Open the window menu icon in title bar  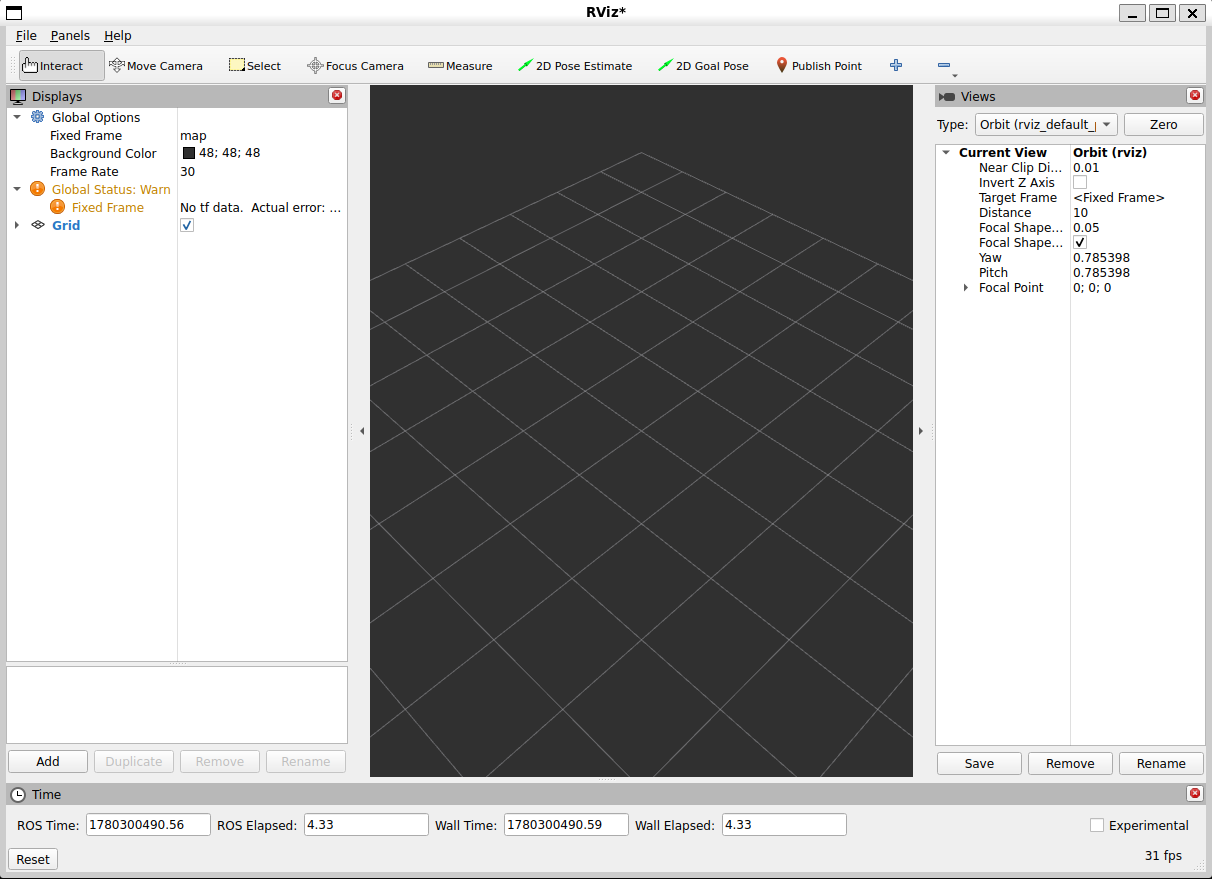13,12
